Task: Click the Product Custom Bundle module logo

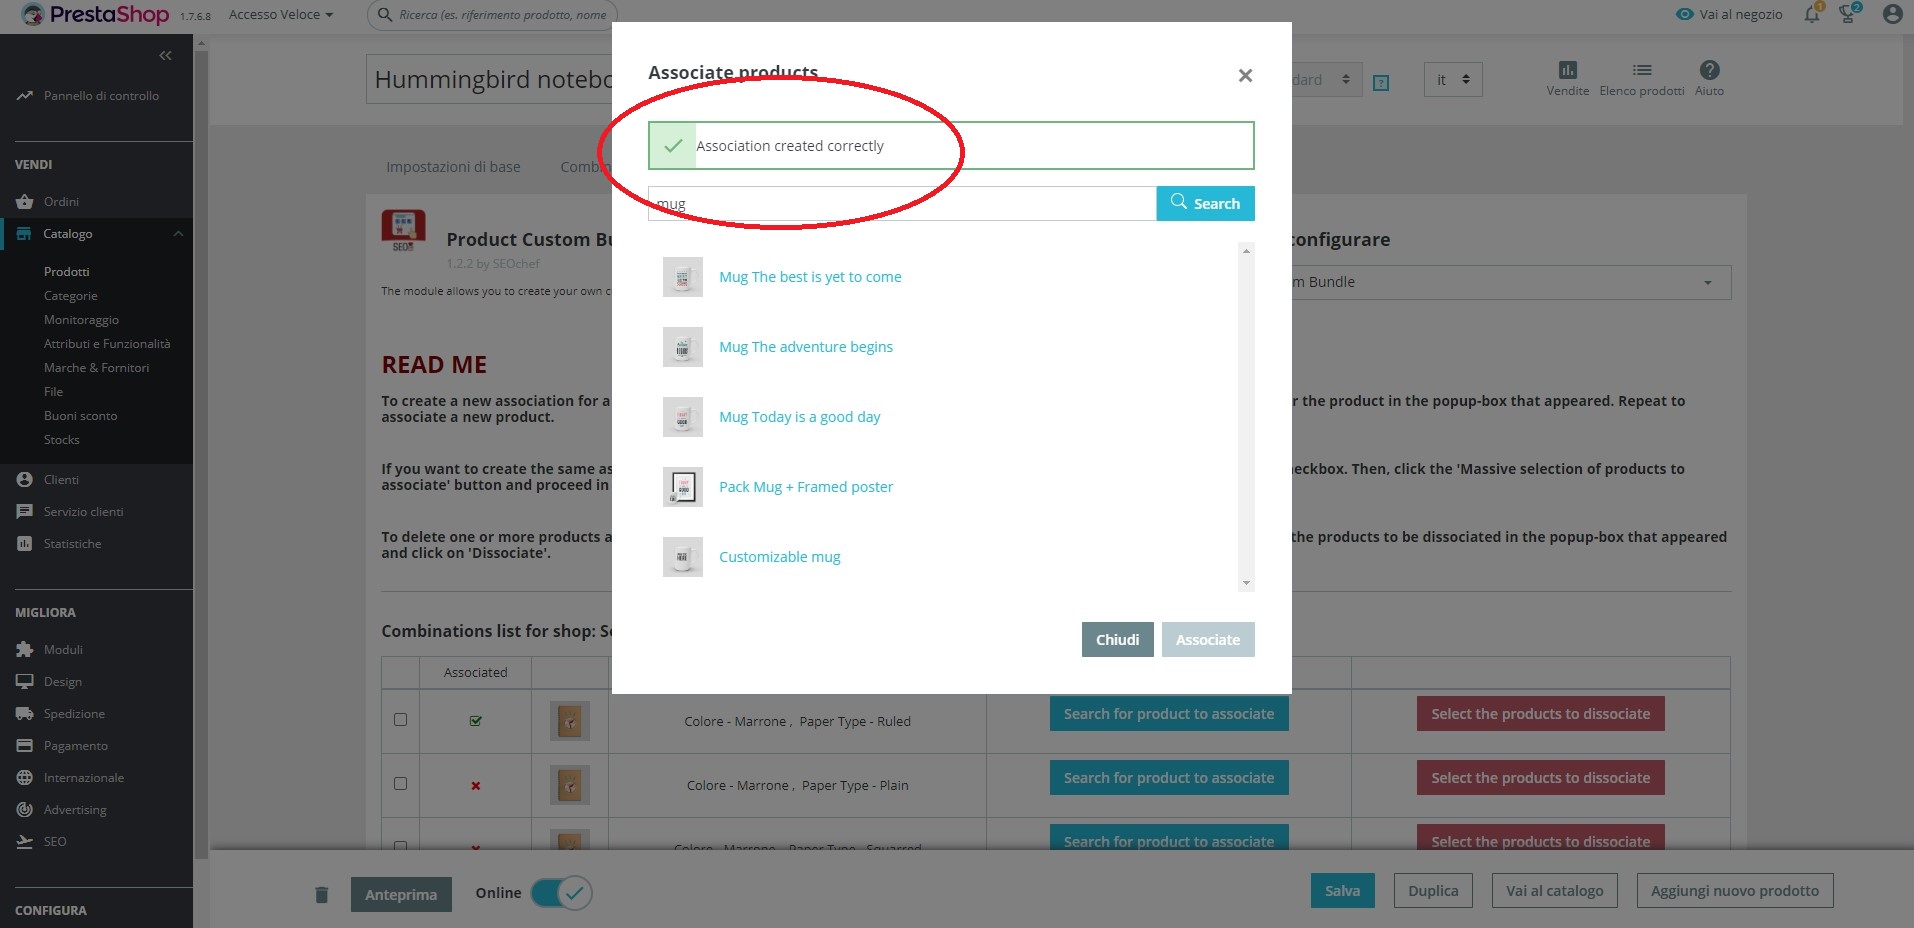Action: tap(403, 230)
